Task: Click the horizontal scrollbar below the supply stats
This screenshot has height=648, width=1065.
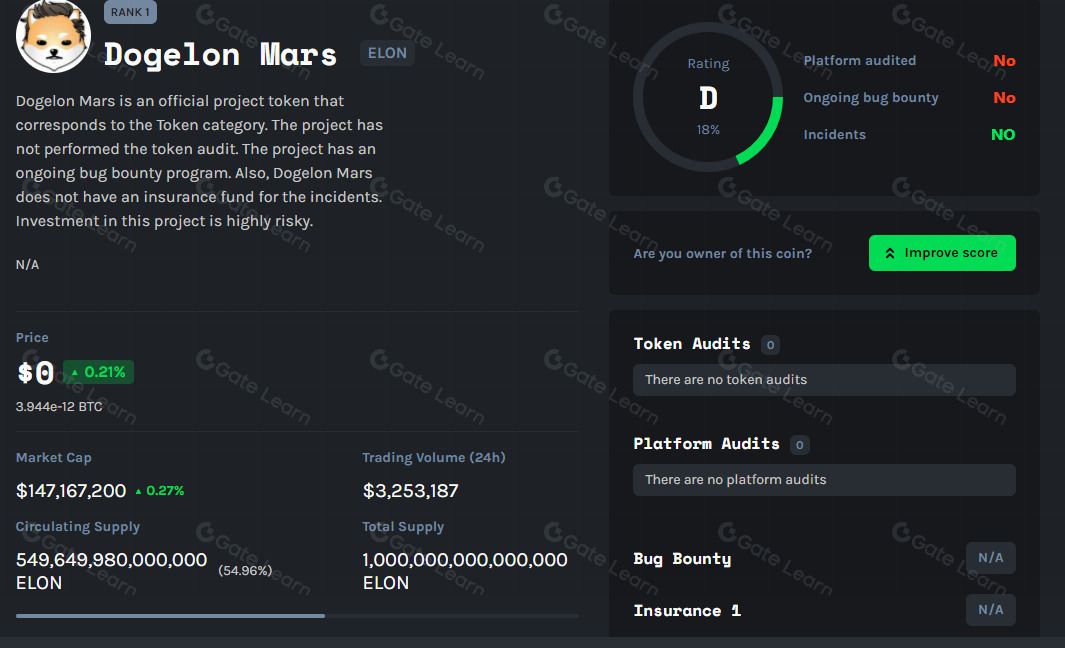Action: 170,616
